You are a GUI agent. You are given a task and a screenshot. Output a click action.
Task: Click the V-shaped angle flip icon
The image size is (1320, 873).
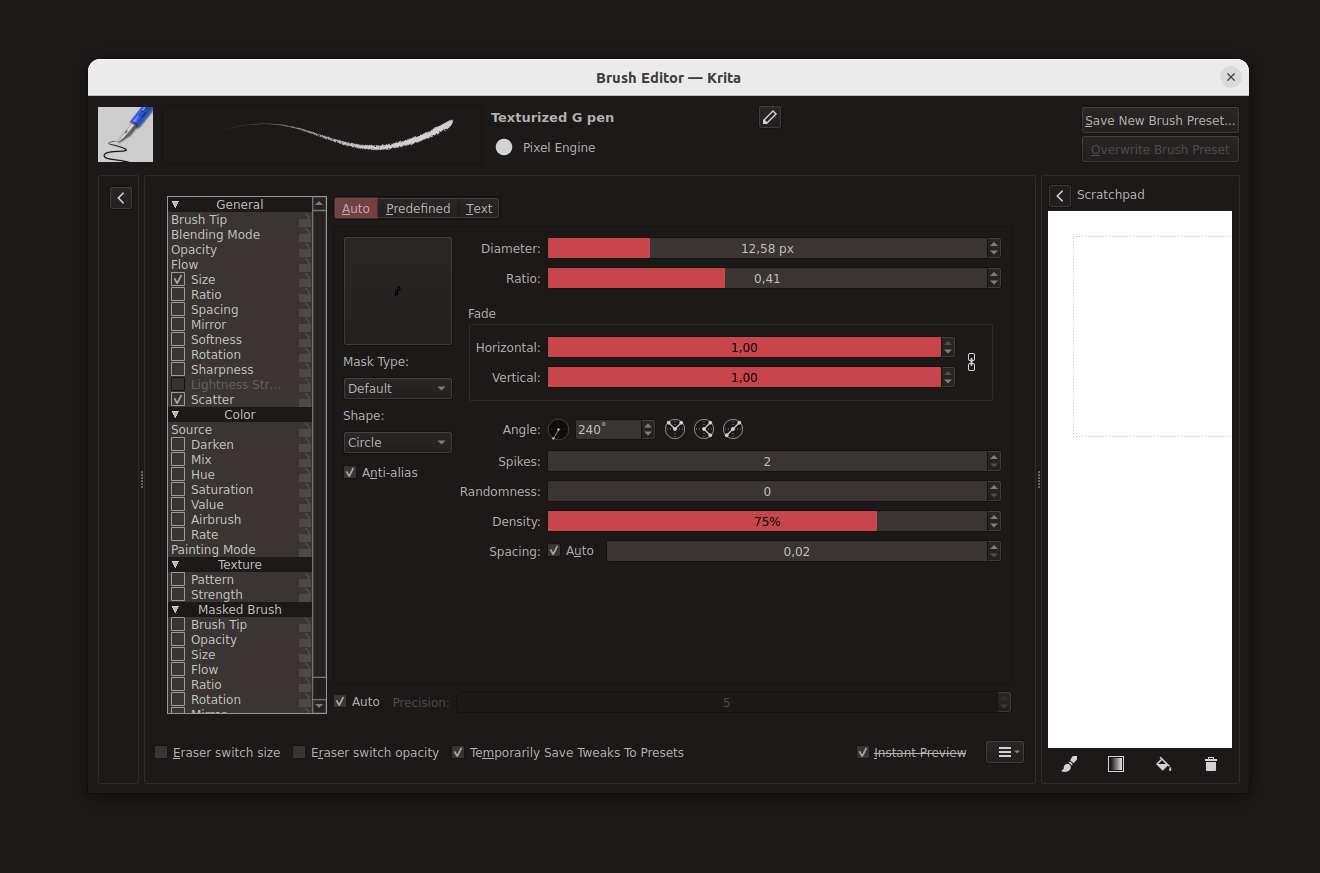tap(675, 430)
